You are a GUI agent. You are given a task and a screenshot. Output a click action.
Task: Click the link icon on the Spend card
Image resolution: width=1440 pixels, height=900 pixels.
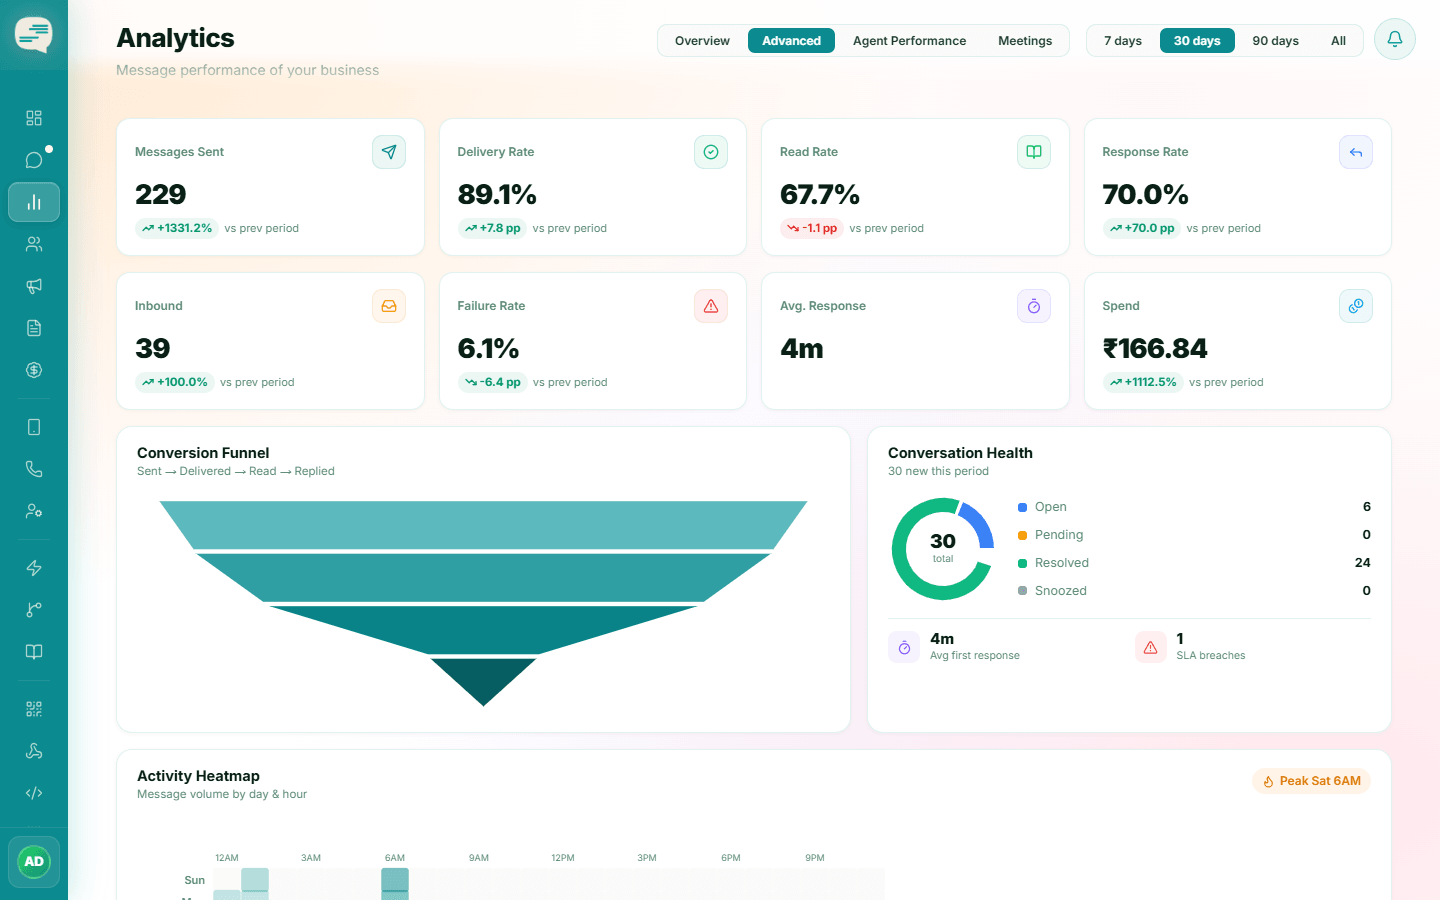pyautogui.click(x=1356, y=306)
